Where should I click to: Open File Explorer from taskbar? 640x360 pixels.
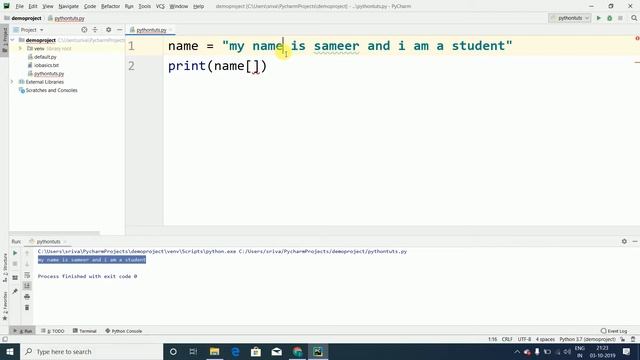214,351
